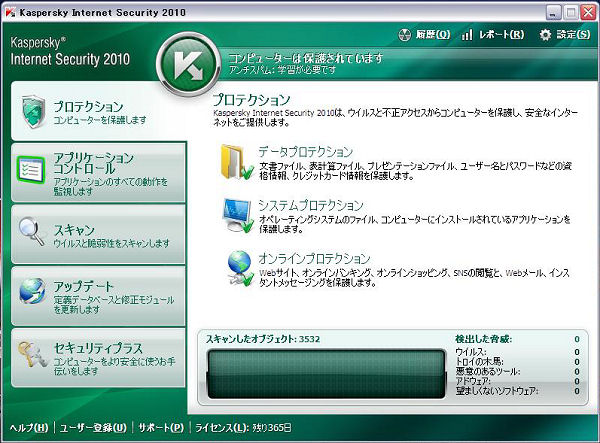Click the bar chart icon next to レポート
The width and height of the screenshot is (600, 443).
tap(467, 35)
